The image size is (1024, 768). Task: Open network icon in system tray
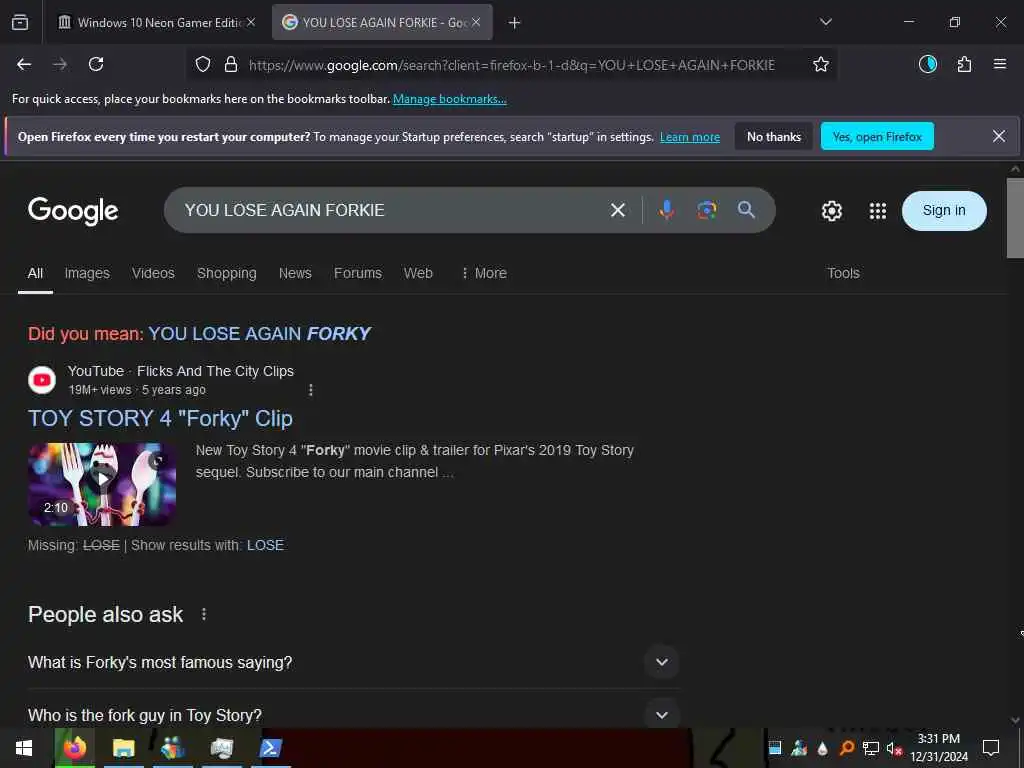tap(871, 748)
